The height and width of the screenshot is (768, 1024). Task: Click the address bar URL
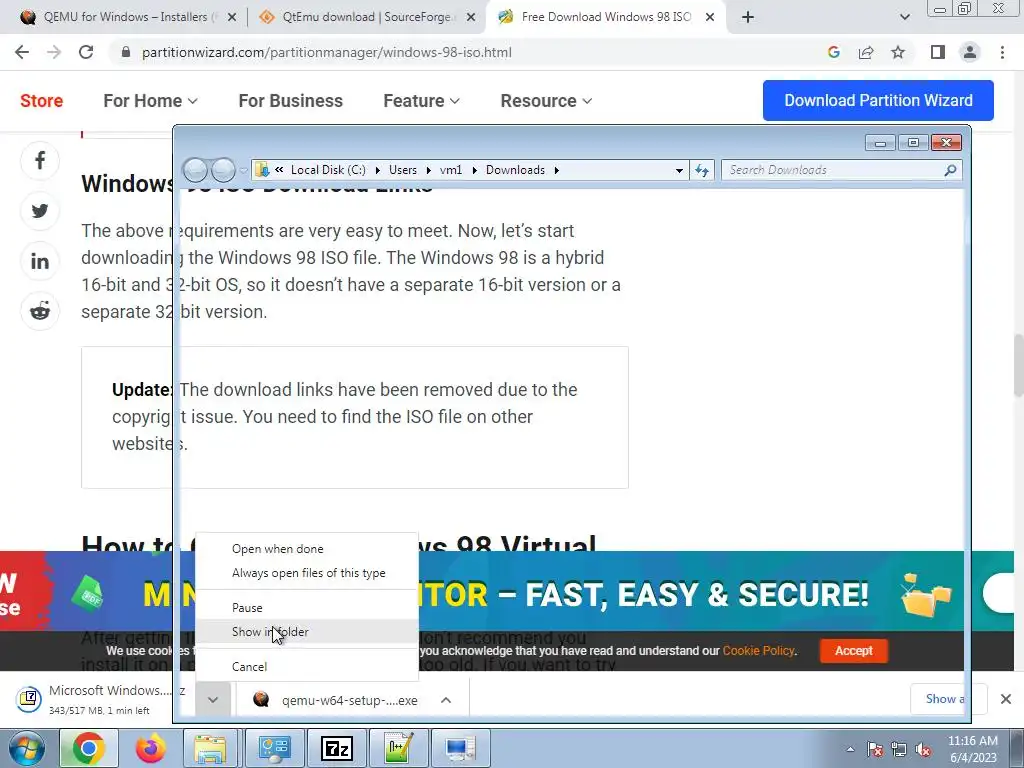(327, 52)
